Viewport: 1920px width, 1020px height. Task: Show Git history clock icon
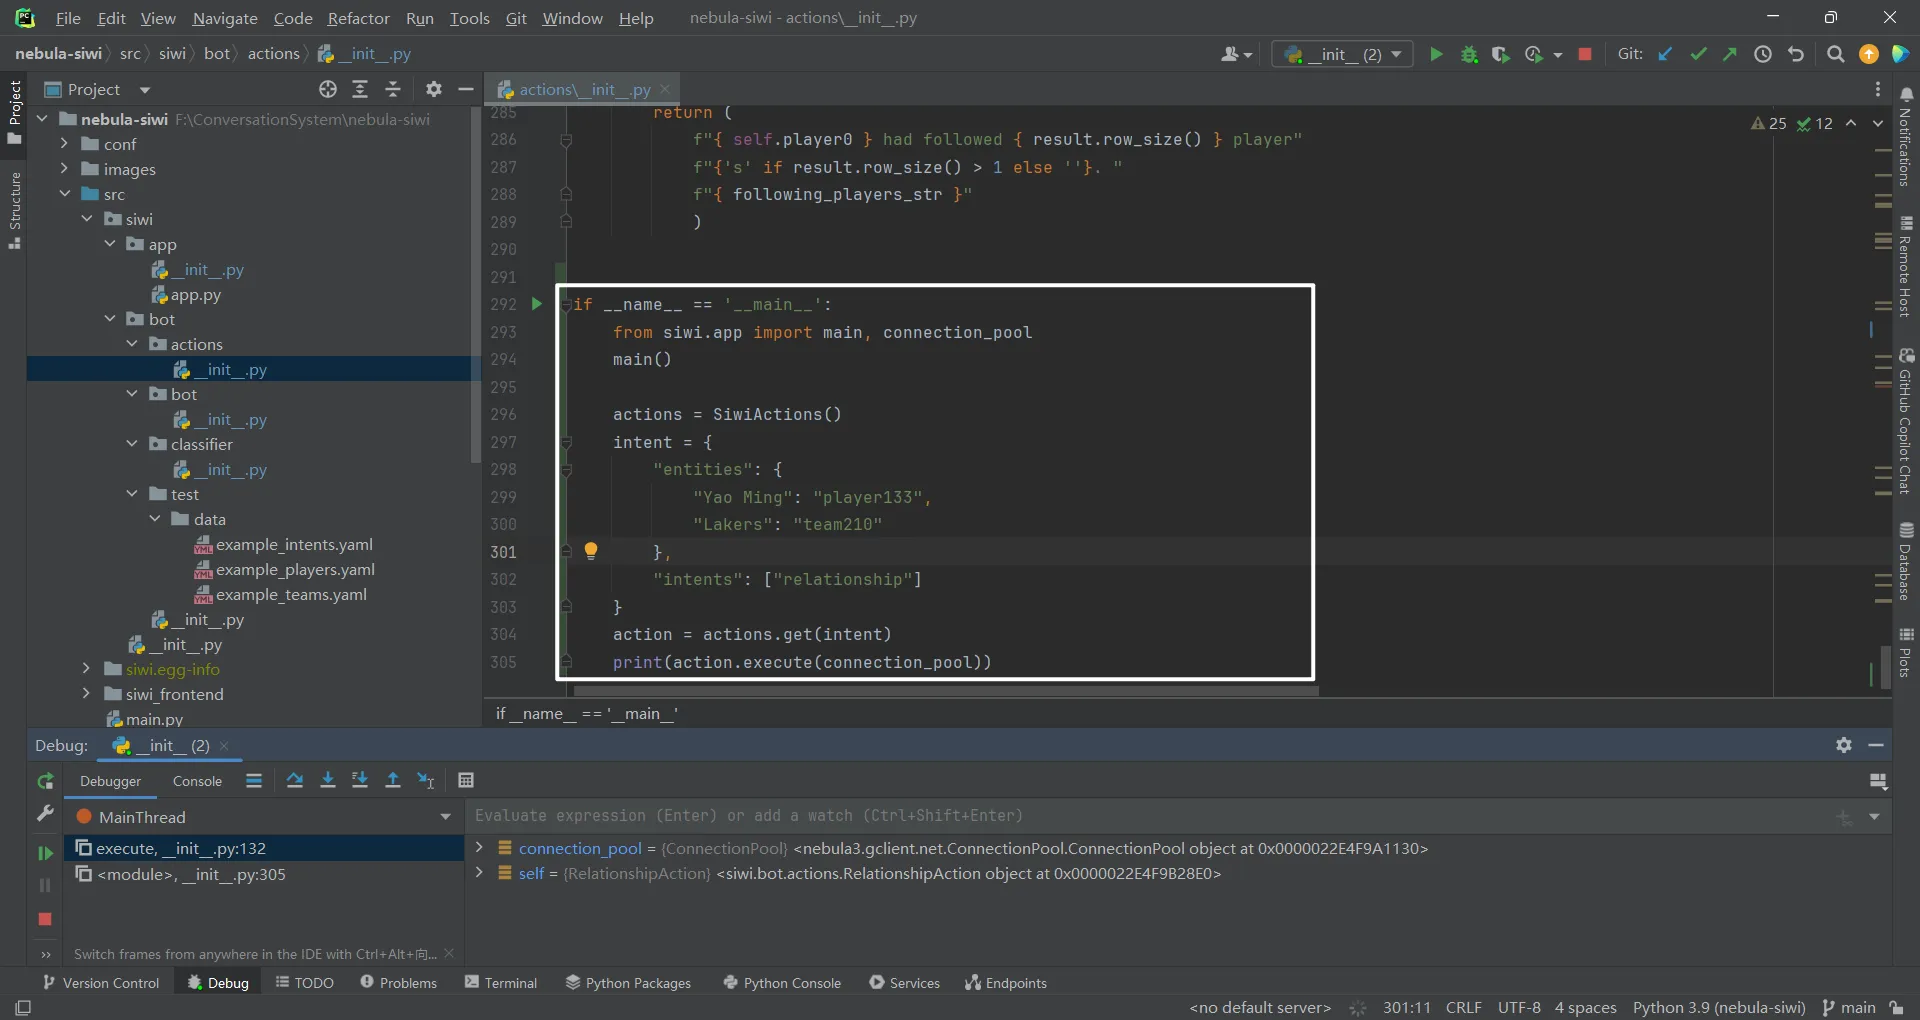(1763, 54)
